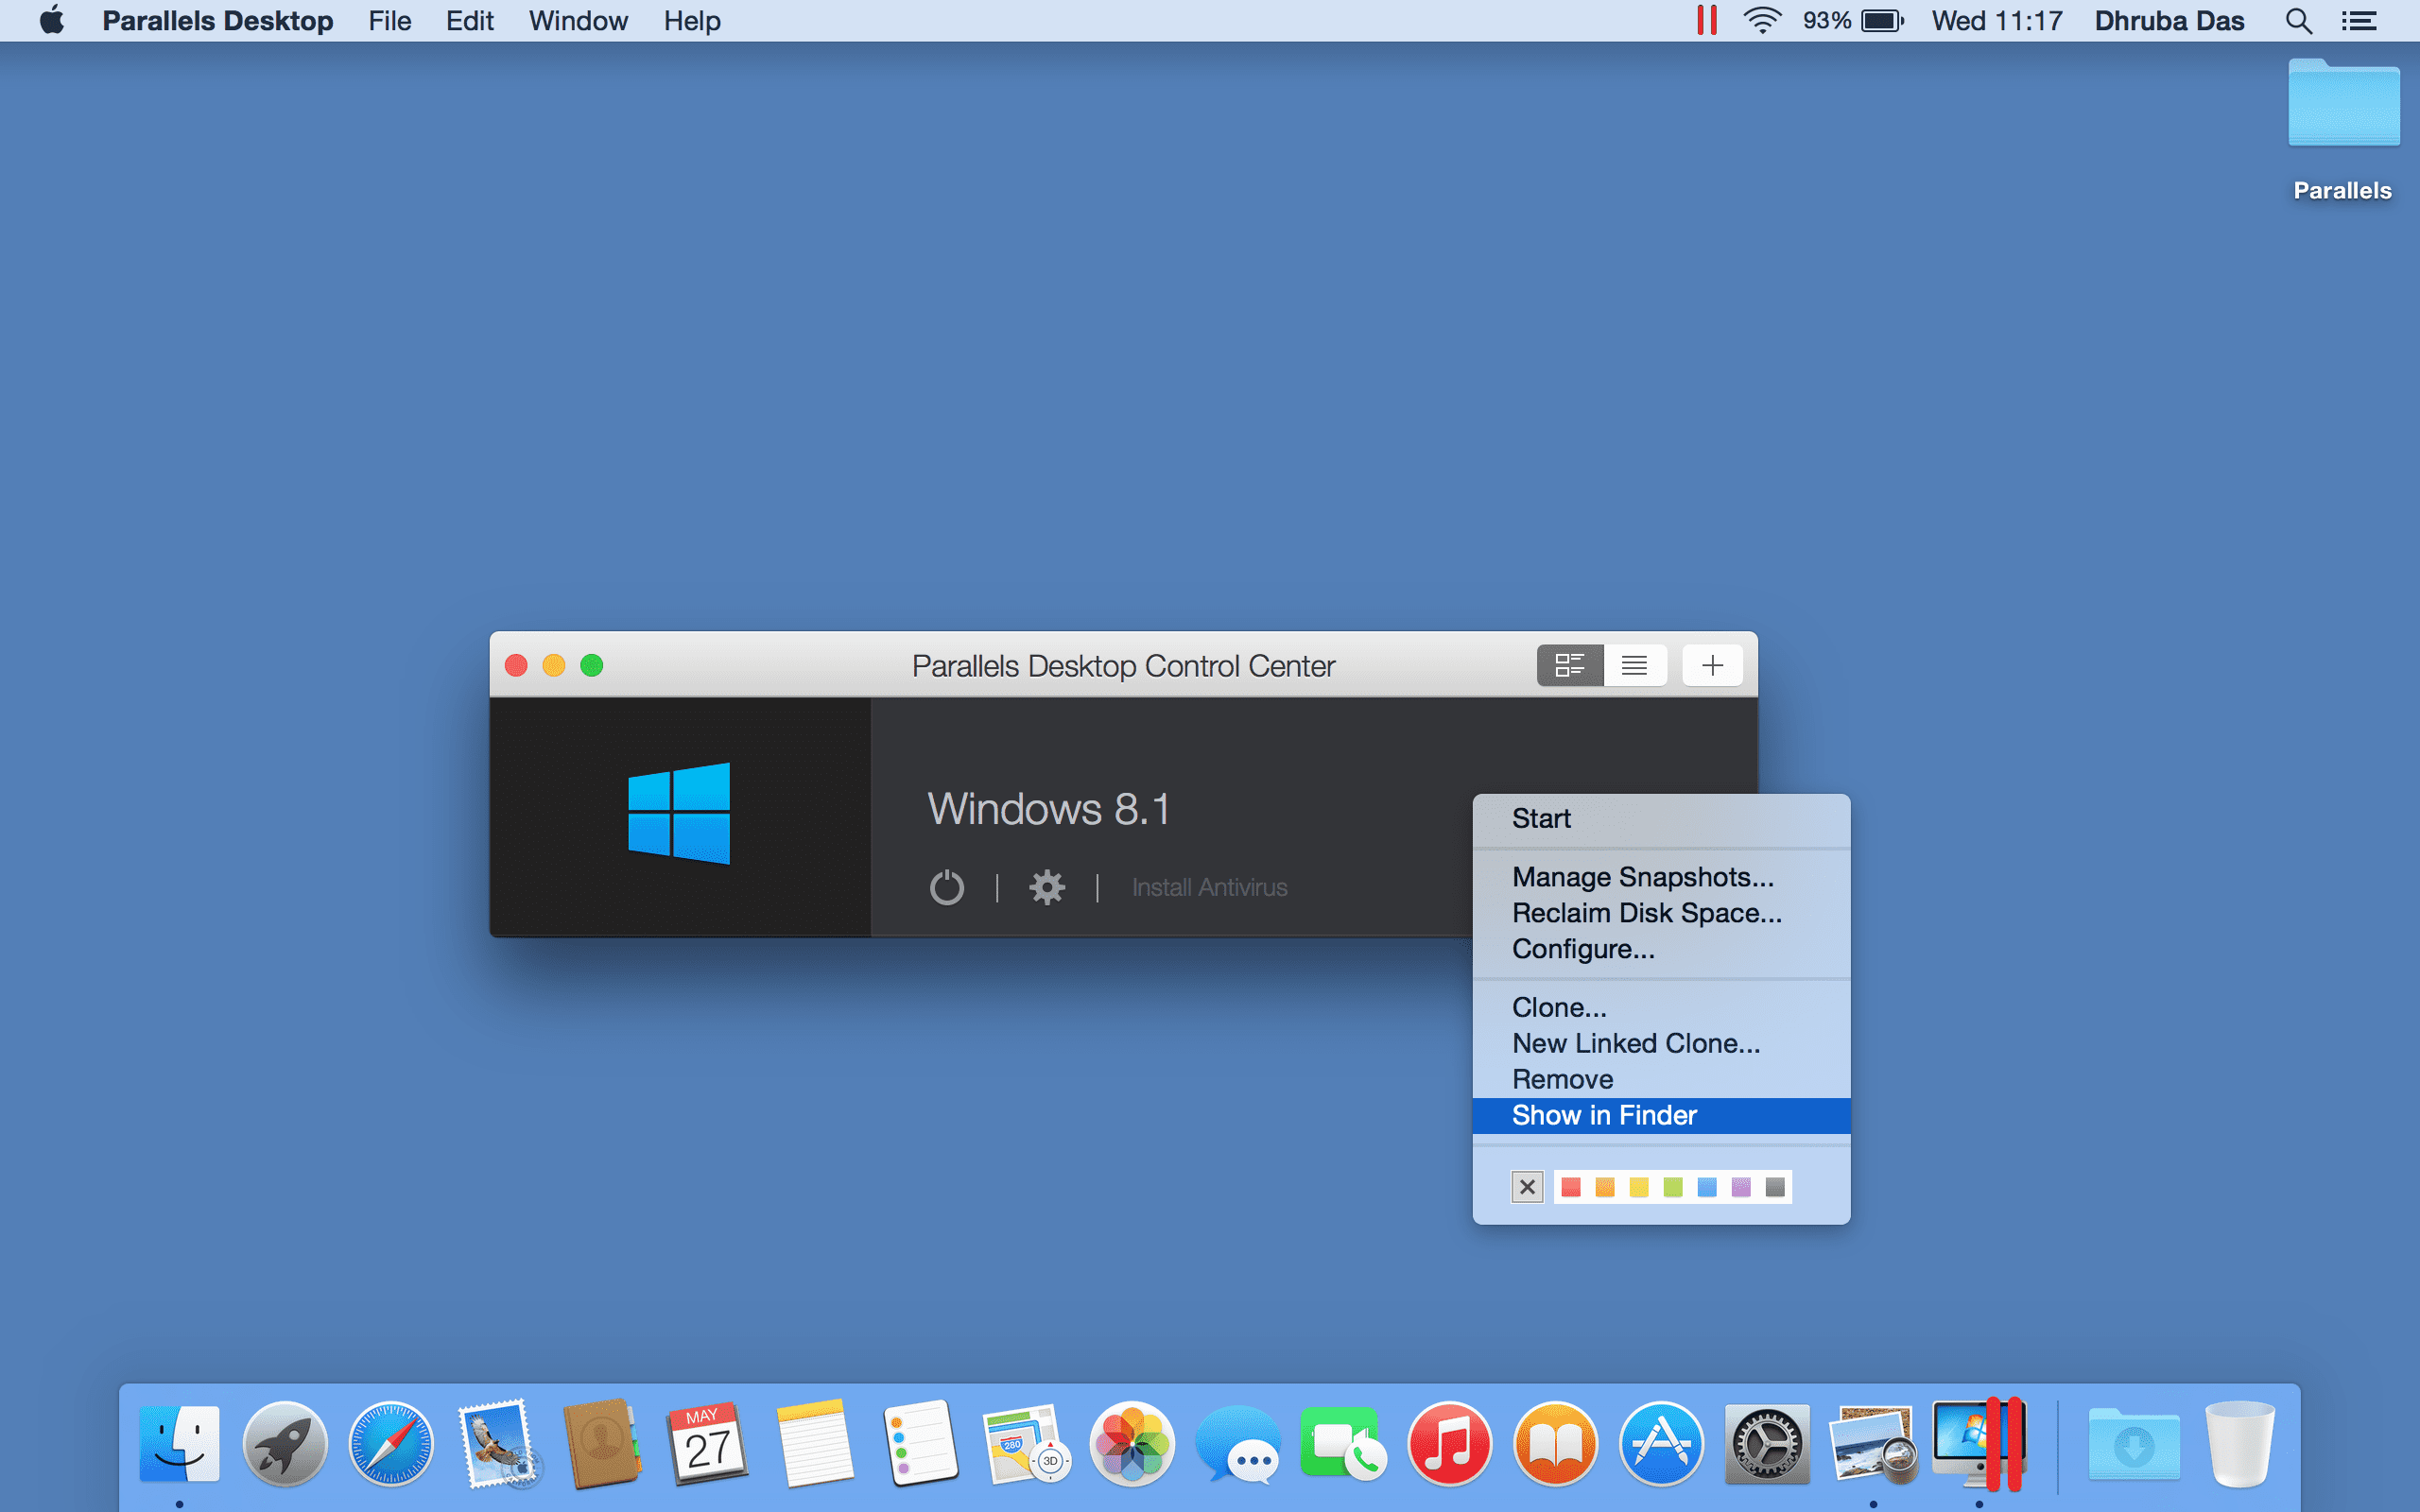Switch to expanded view in Control Center
The image size is (2420, 1512).
point(1570,665)
